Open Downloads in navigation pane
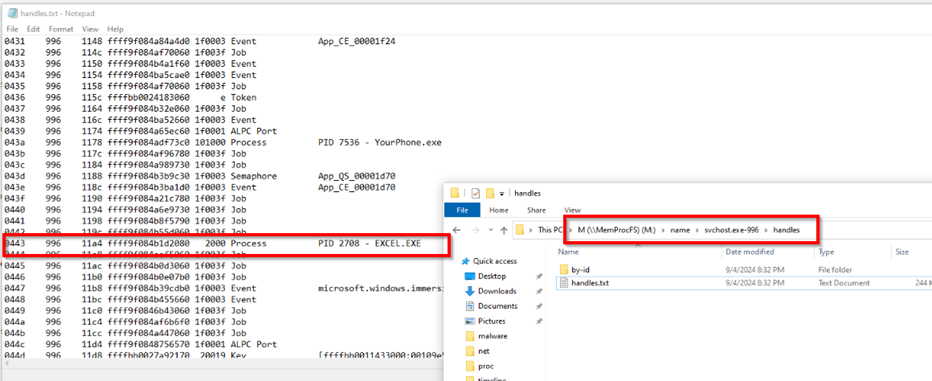 pos(497,291)
